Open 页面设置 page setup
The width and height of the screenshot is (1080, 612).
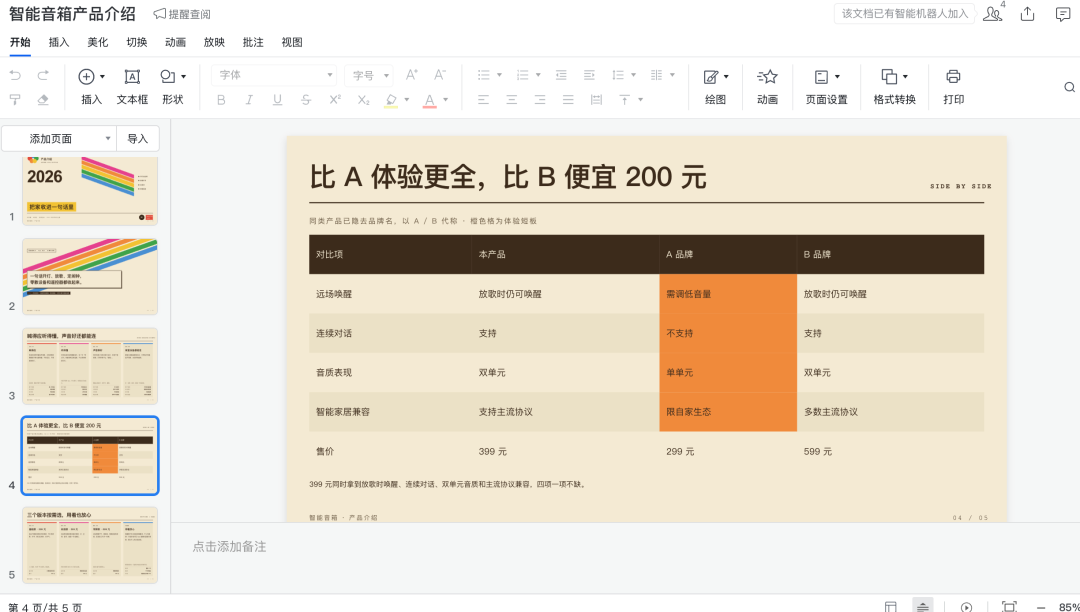(827, 87)
